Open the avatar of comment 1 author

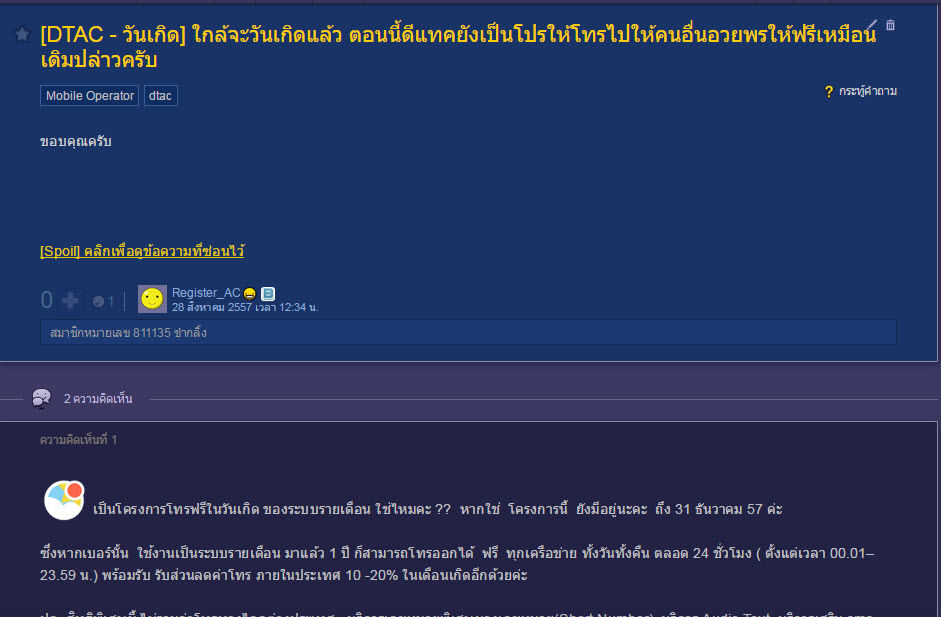[x=64, y=500]
